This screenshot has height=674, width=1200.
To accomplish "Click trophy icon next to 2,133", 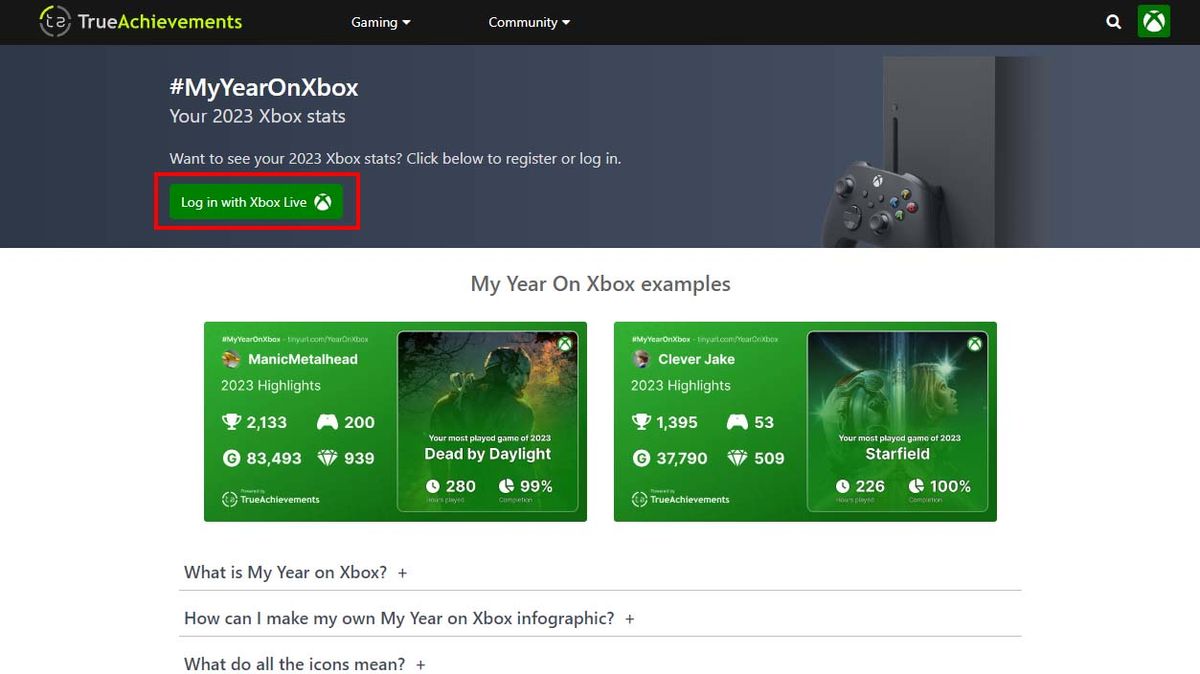I will [232, 422].
